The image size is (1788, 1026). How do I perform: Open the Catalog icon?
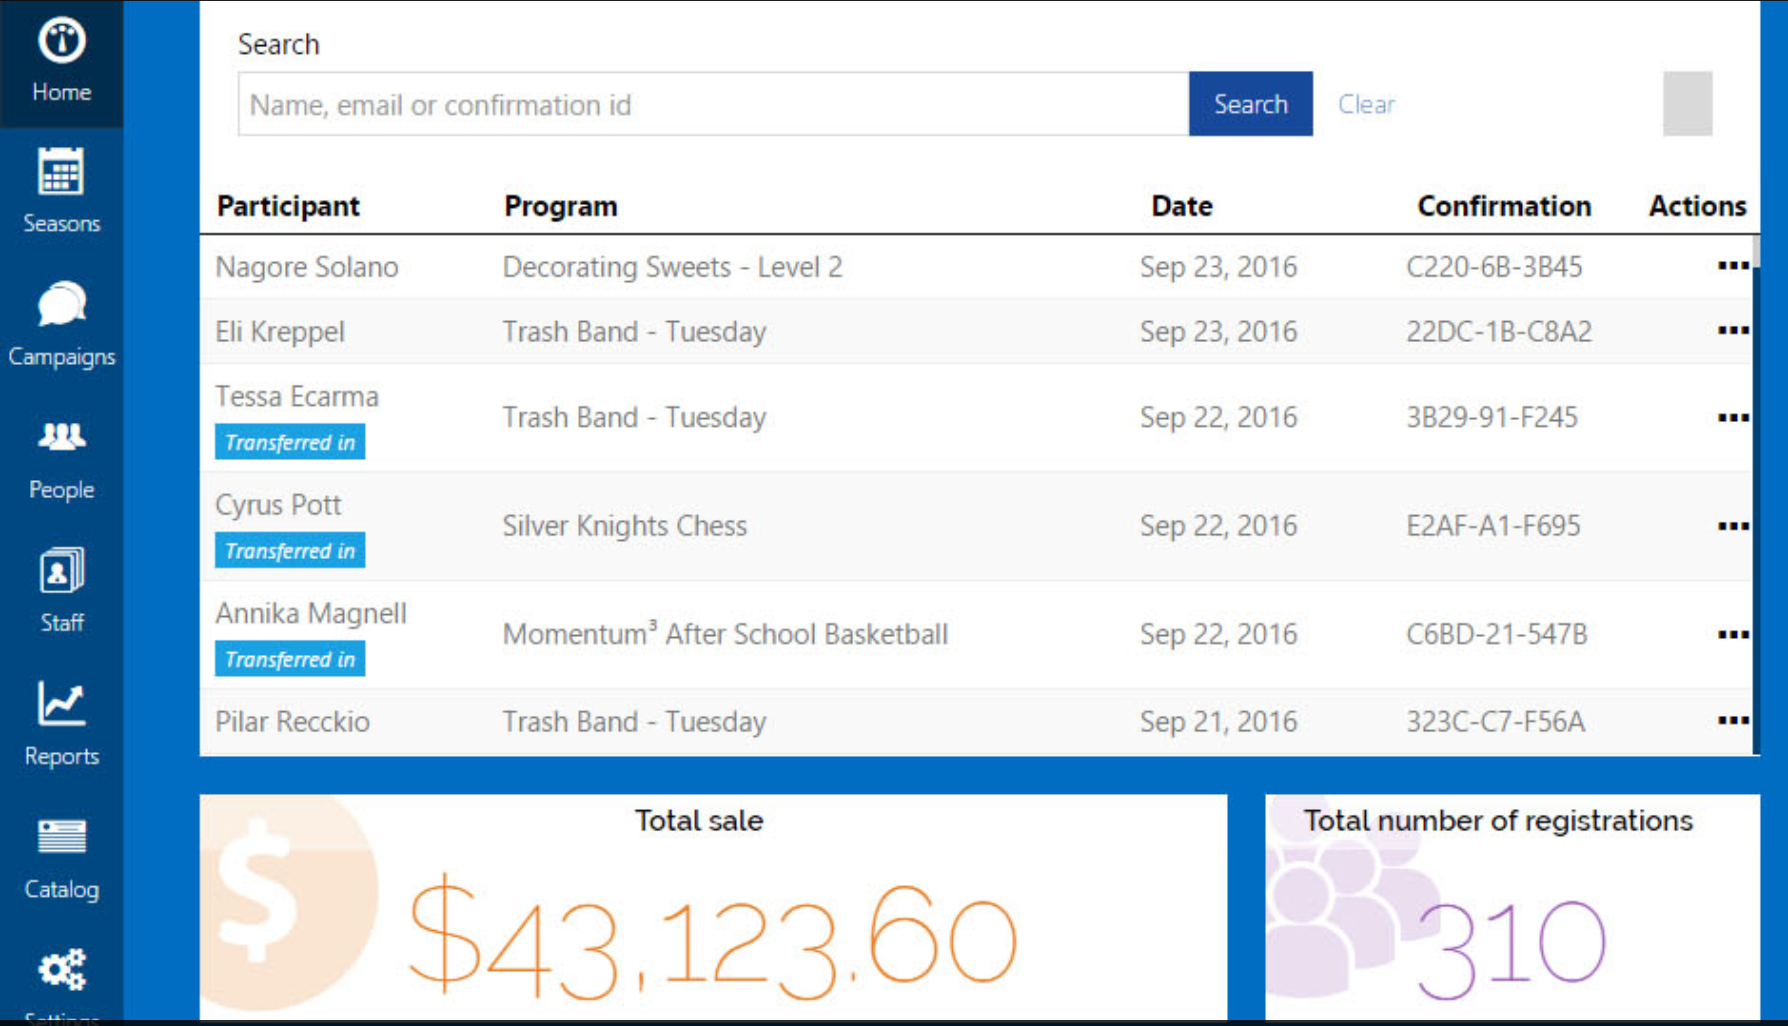click(x=61, y=837)
